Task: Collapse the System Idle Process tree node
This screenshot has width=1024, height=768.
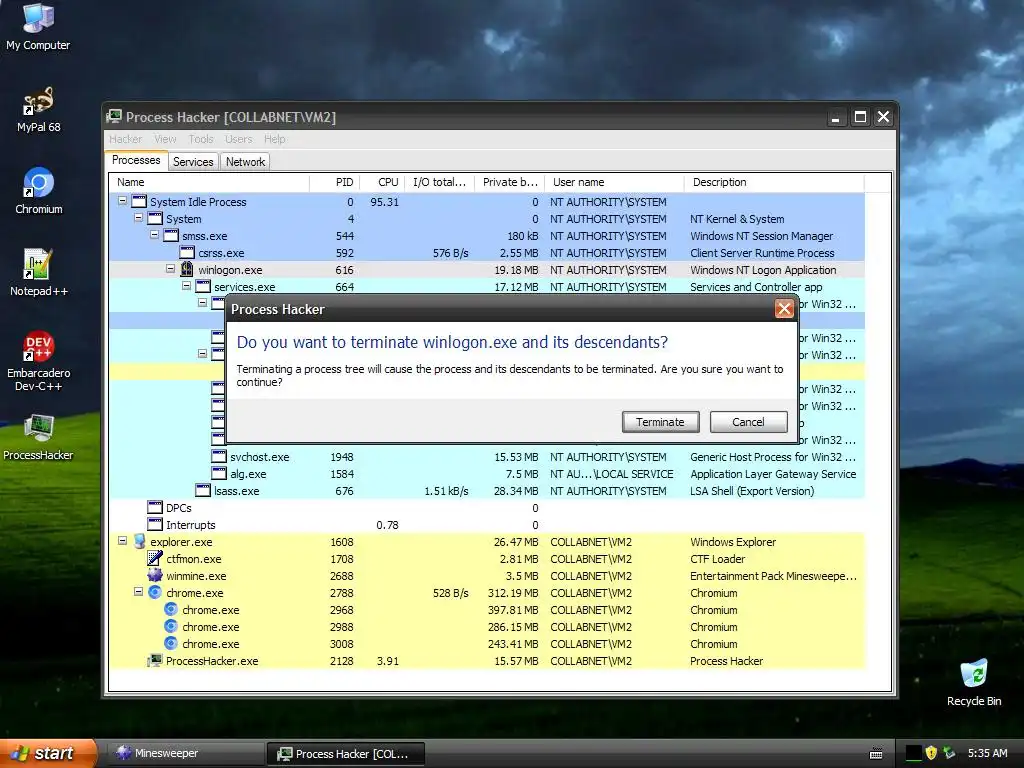Action: pyautogui.click(x=122, y=201)
